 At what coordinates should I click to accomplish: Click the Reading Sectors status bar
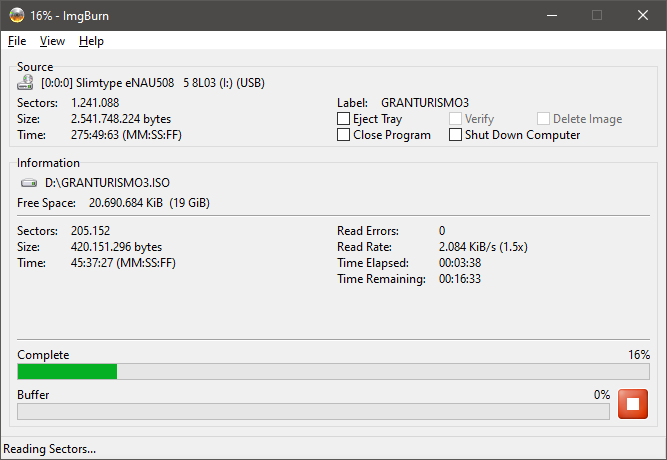(50, 449)
